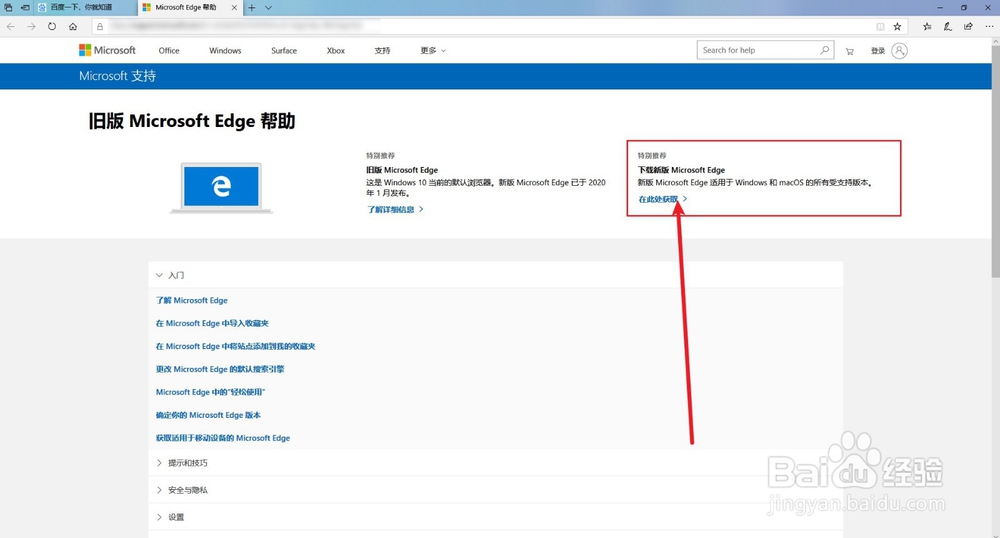Viewport: 1000px width, 538px height.
Task: Expand the 更多 dropdown menu
Action: [433, 50]
